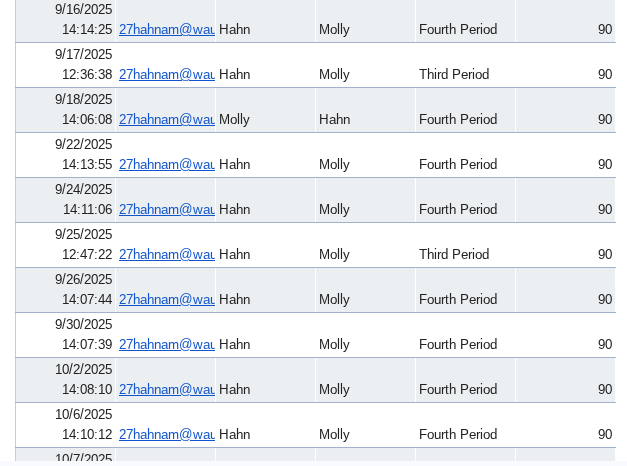This screenshot has width=627, height=466.
Task: Click the email link for 10/2/2025
Action: [166, 390]
